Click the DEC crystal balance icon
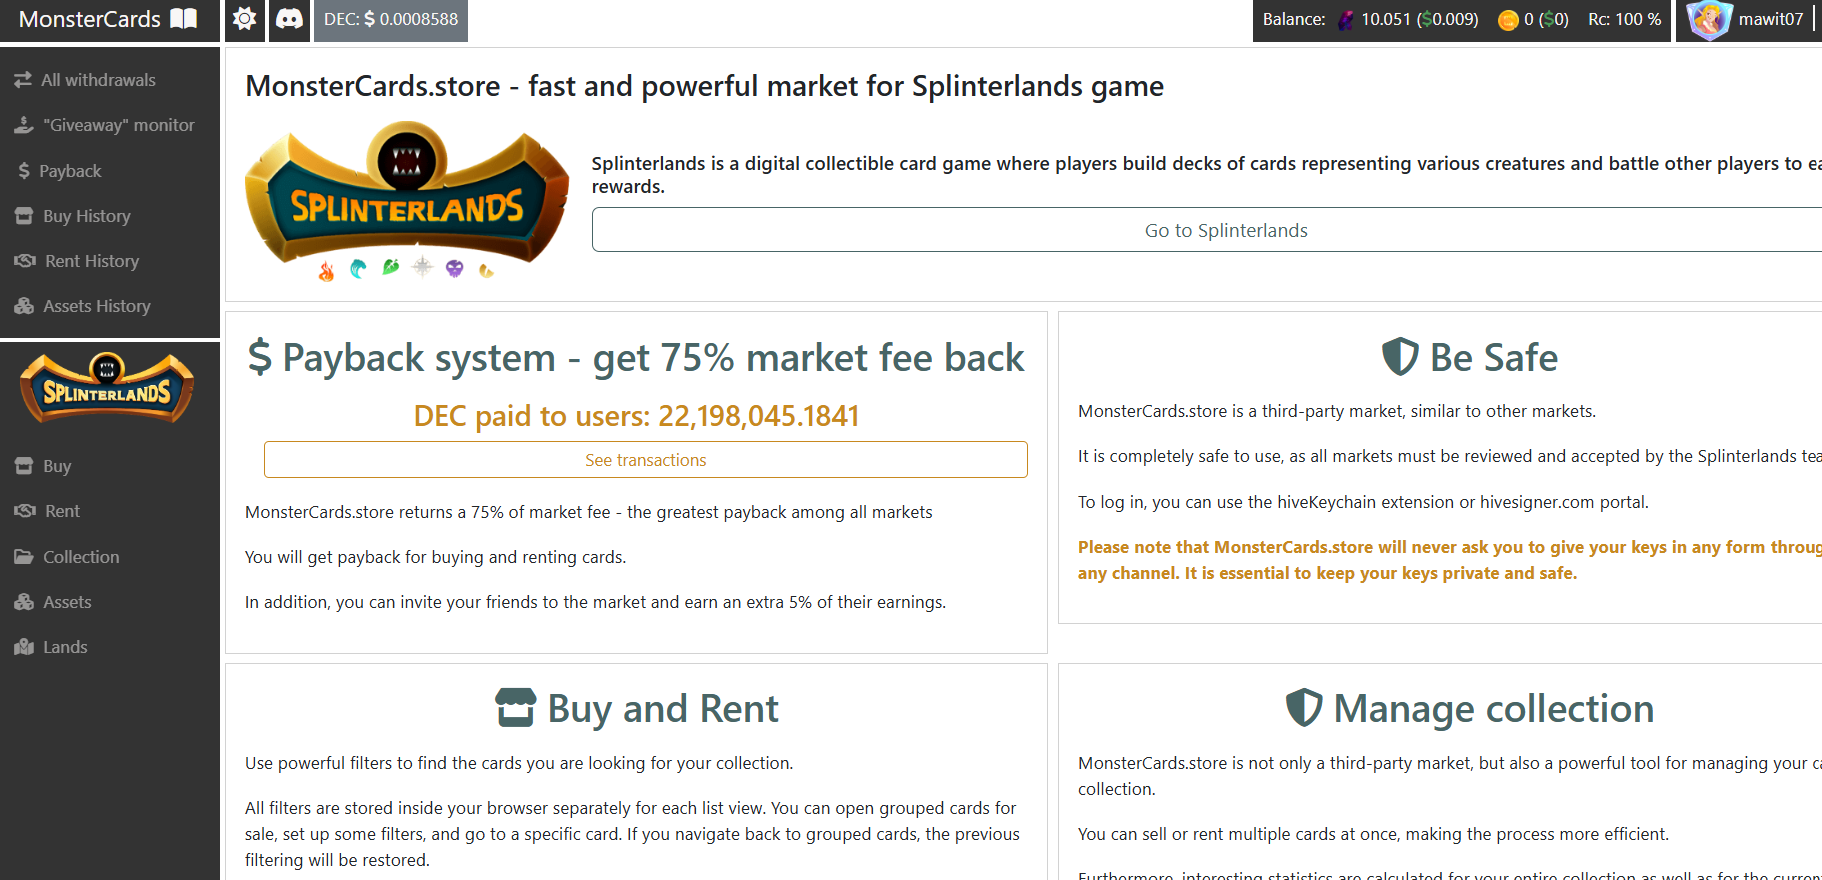1822x880 pixels. click(x=1347, y=19)
